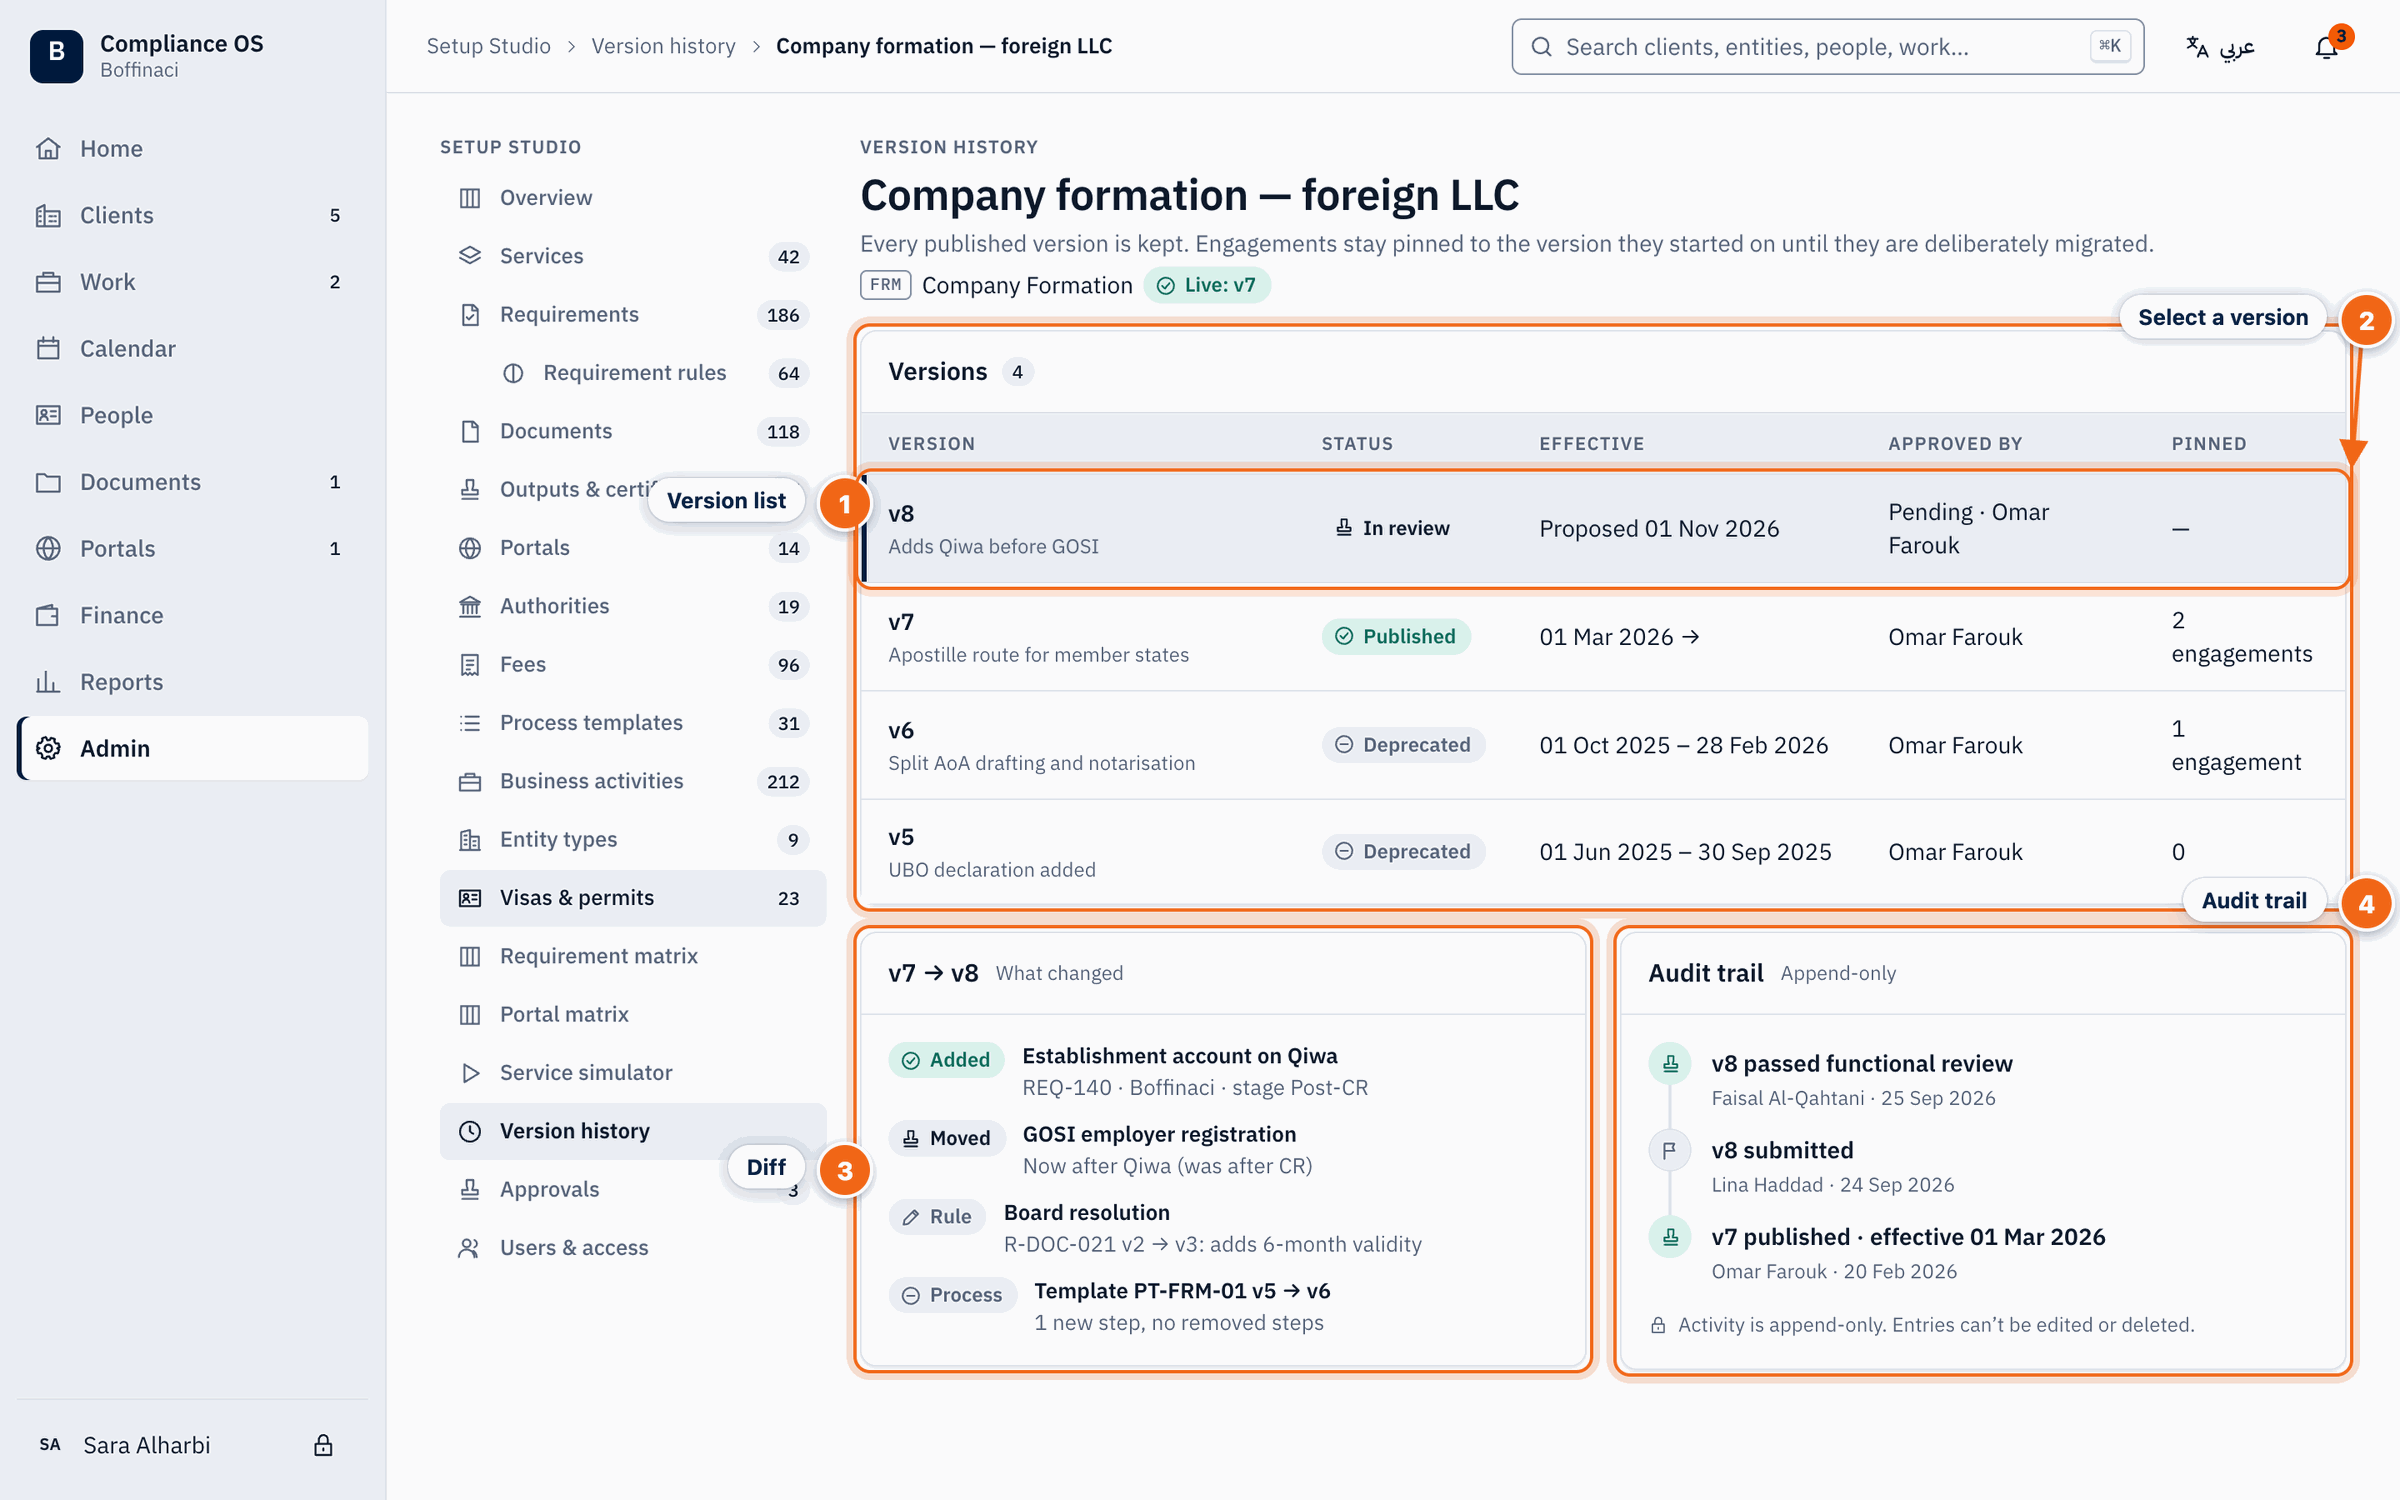2400x1500 pixels.
Task: Open Requirements in Setup Studio
Action: [632, 314]
